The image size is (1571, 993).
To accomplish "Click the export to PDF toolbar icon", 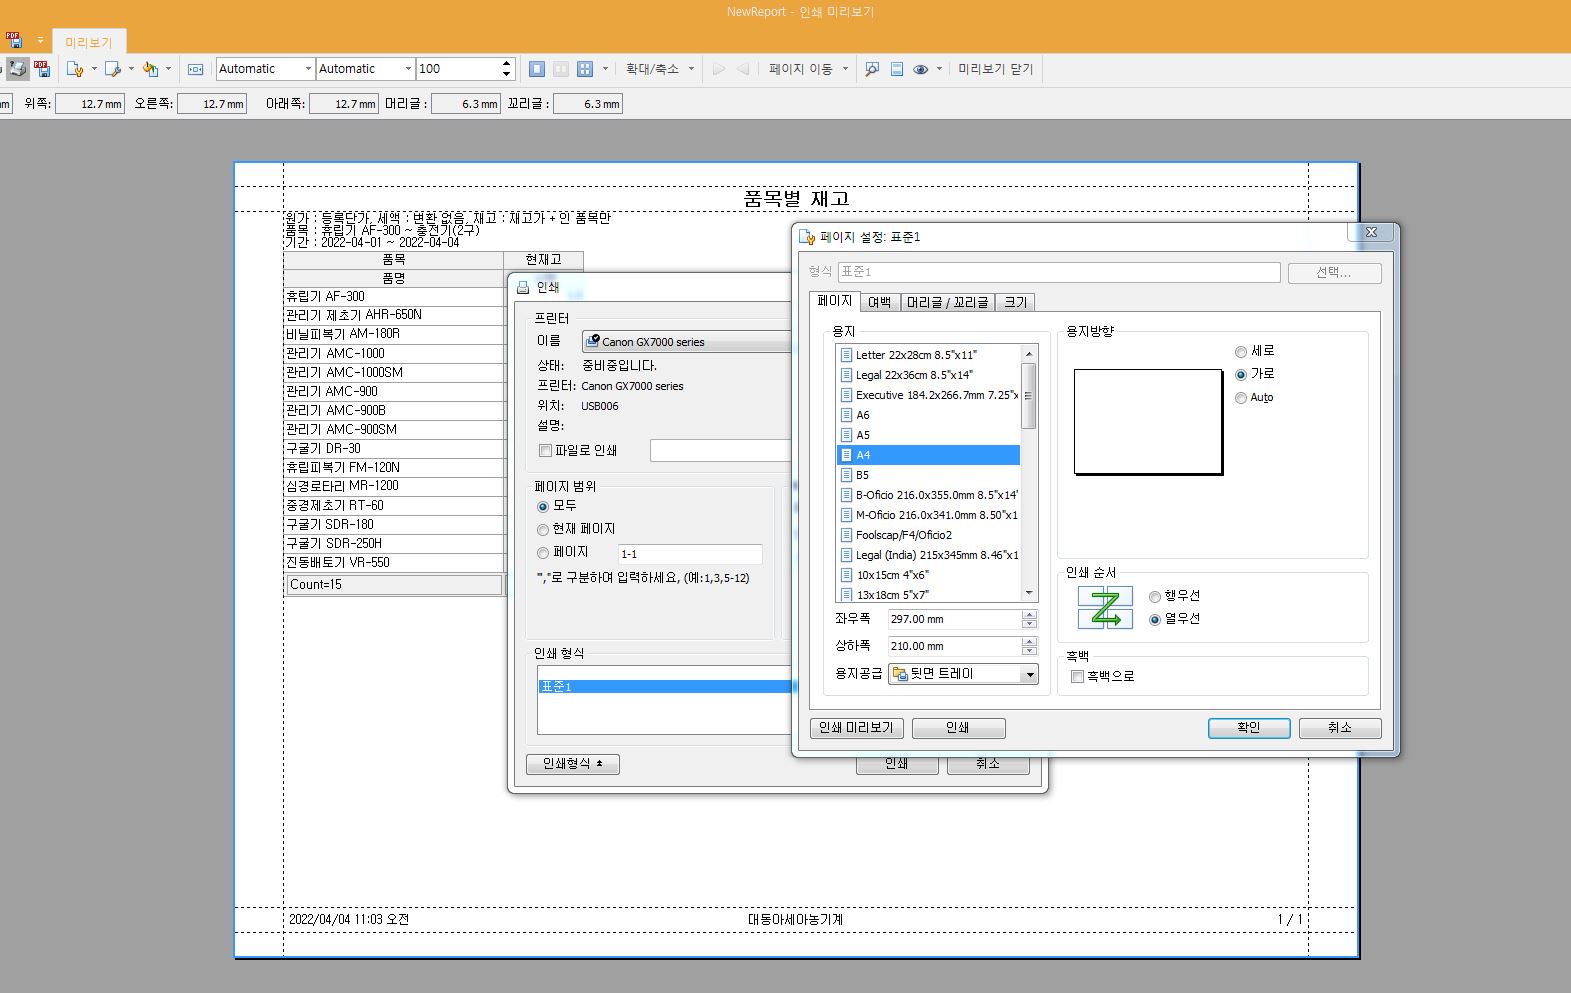I will point(42,69).
